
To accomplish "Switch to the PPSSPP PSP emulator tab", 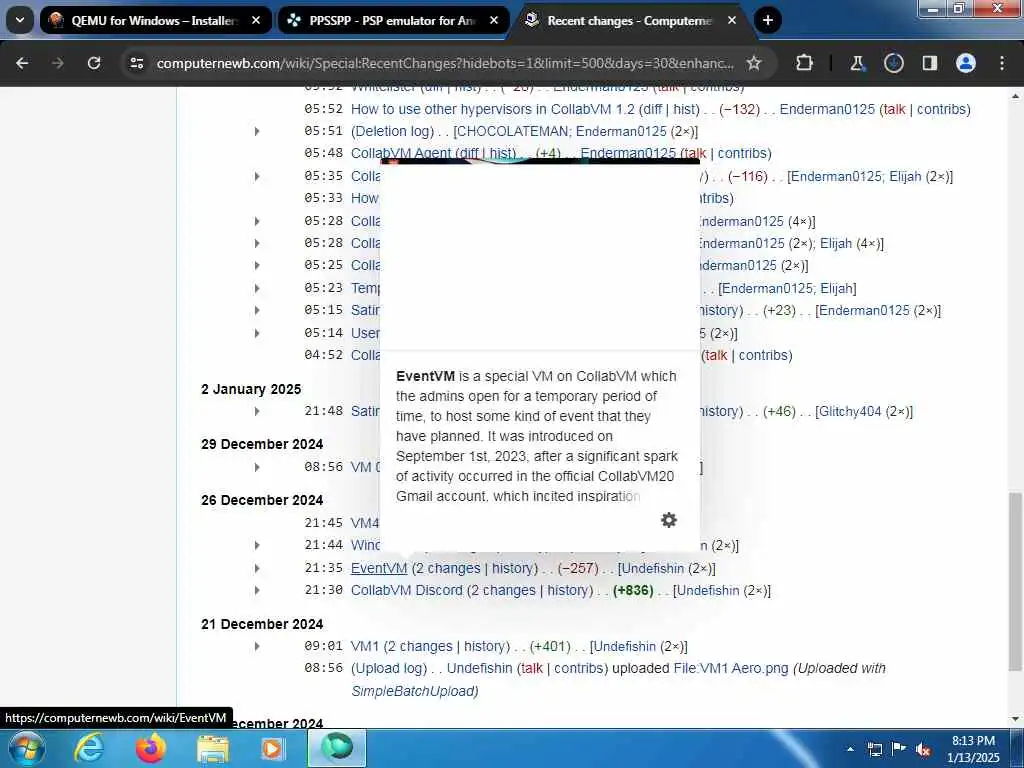I will (x=394, y=20).
